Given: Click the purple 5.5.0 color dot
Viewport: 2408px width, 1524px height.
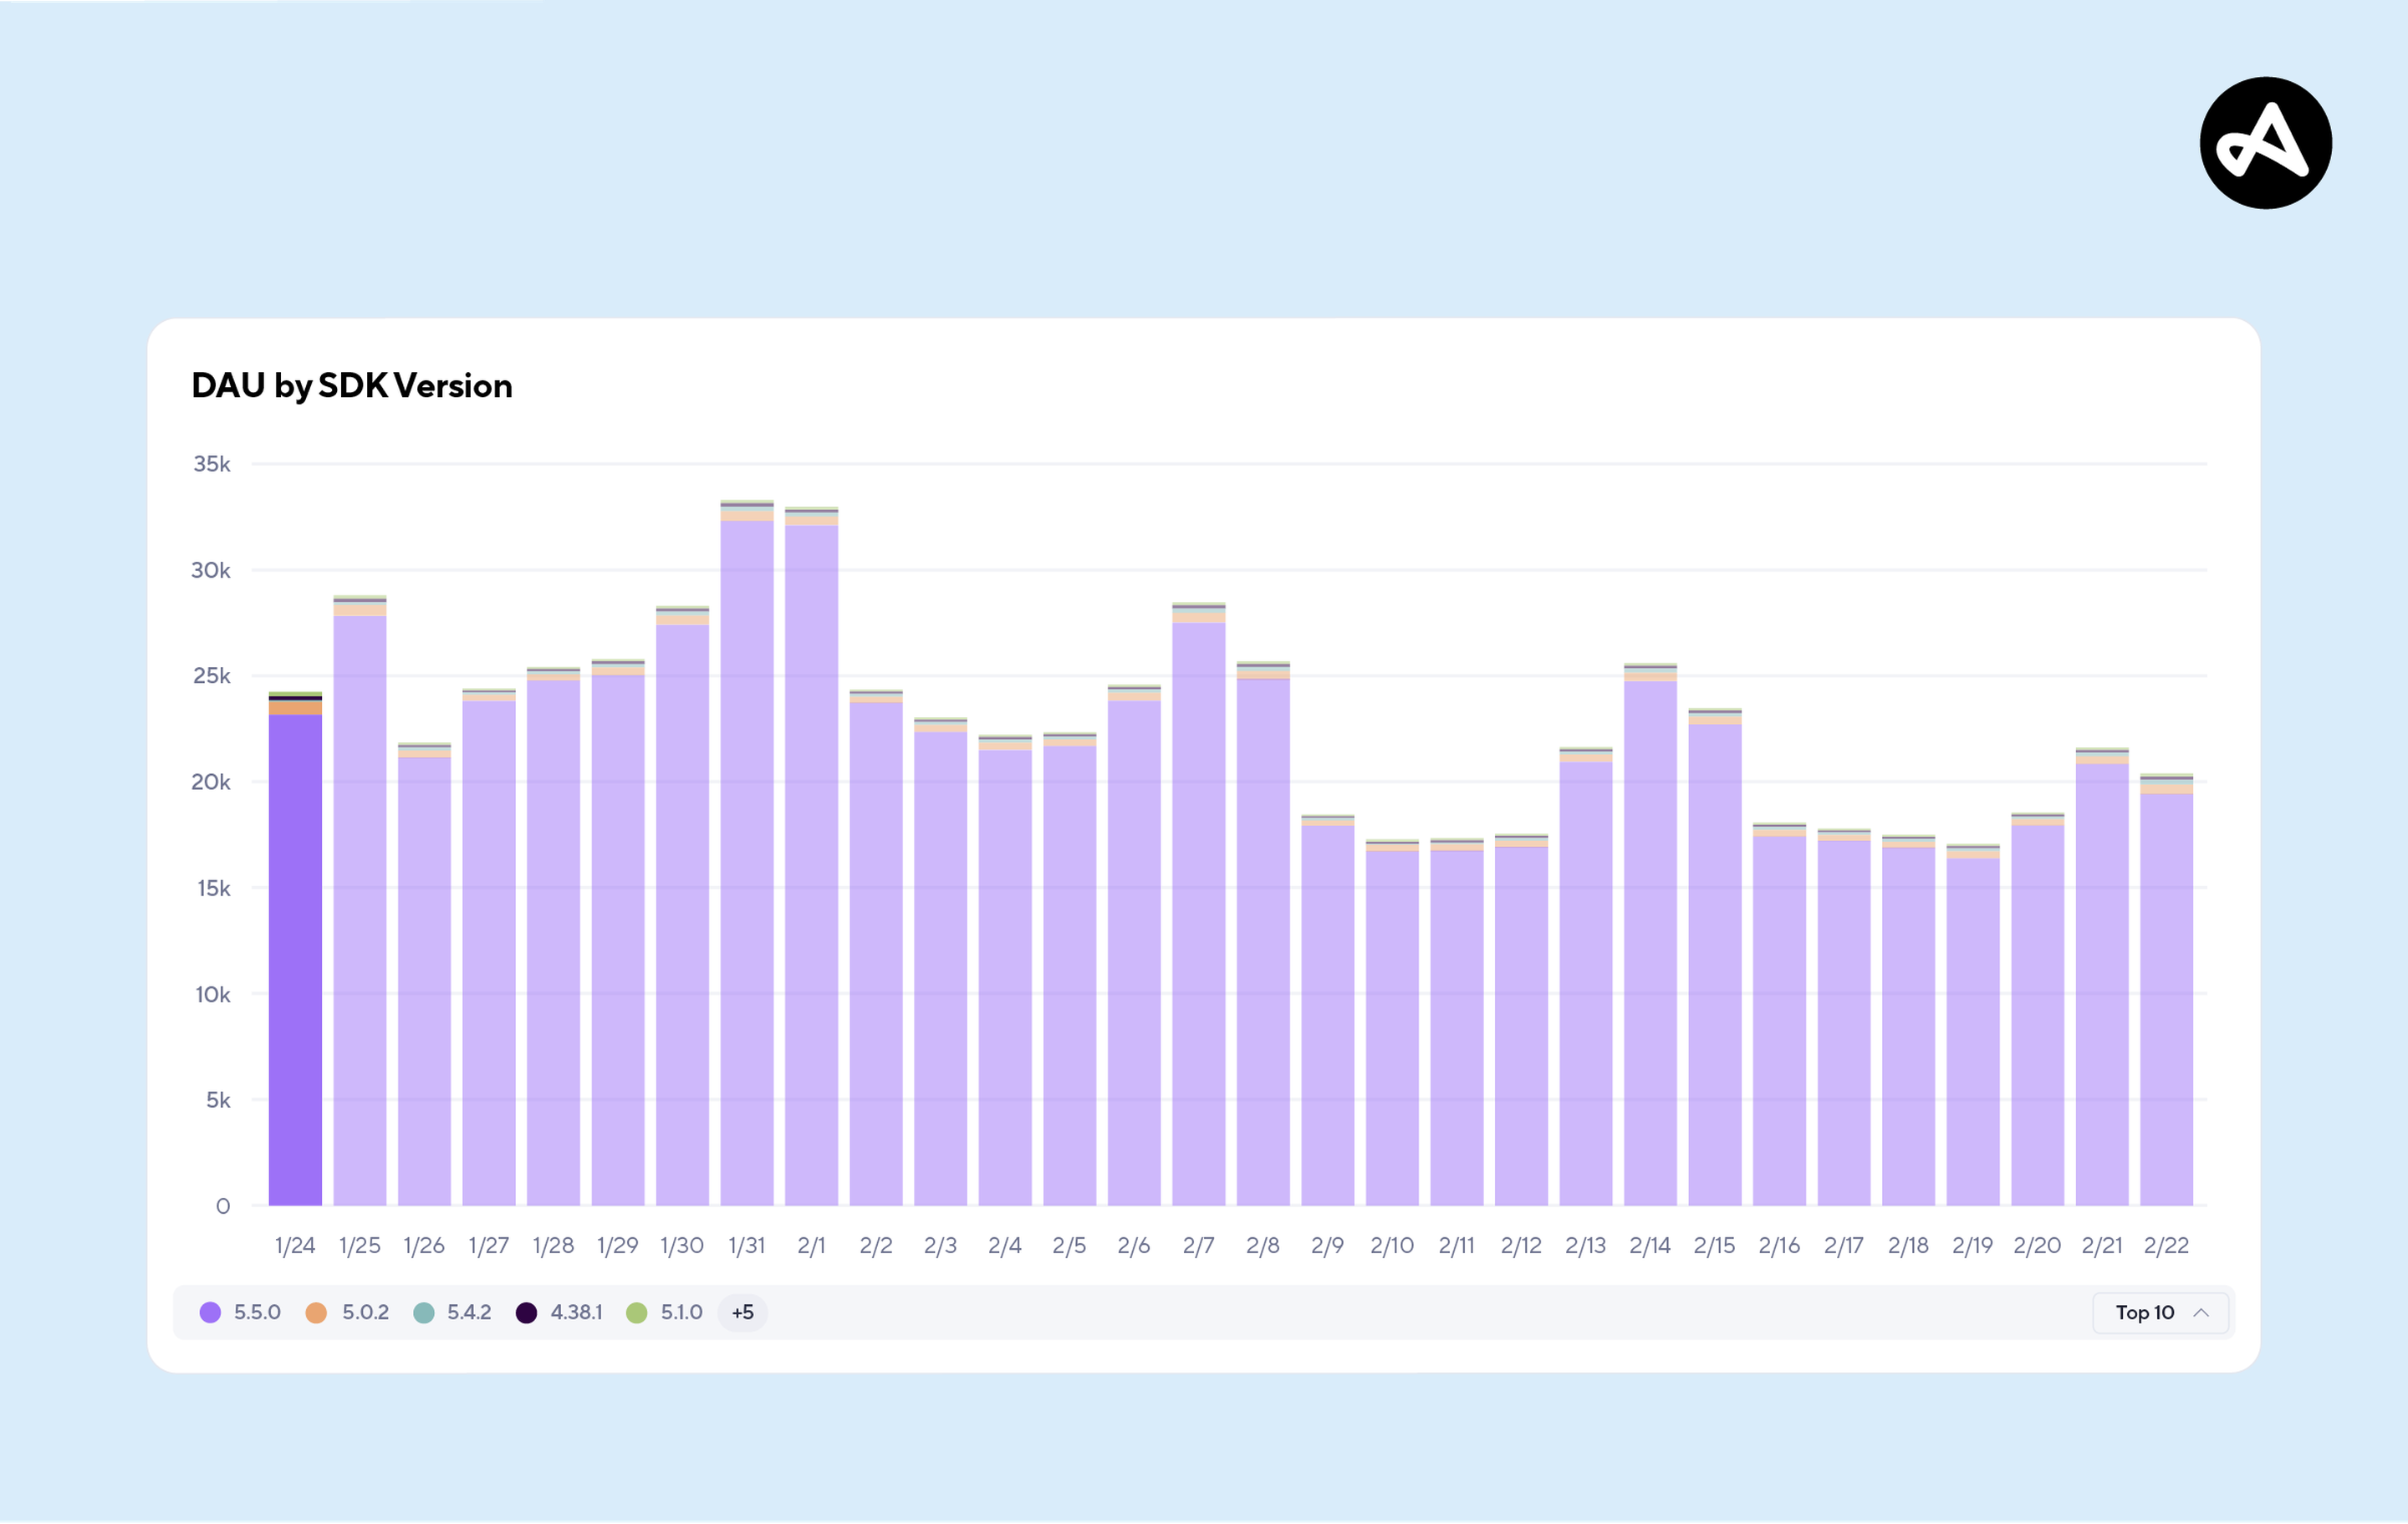Looking at the screenshot, I should pyautogui.click(x=210, y=1312).
